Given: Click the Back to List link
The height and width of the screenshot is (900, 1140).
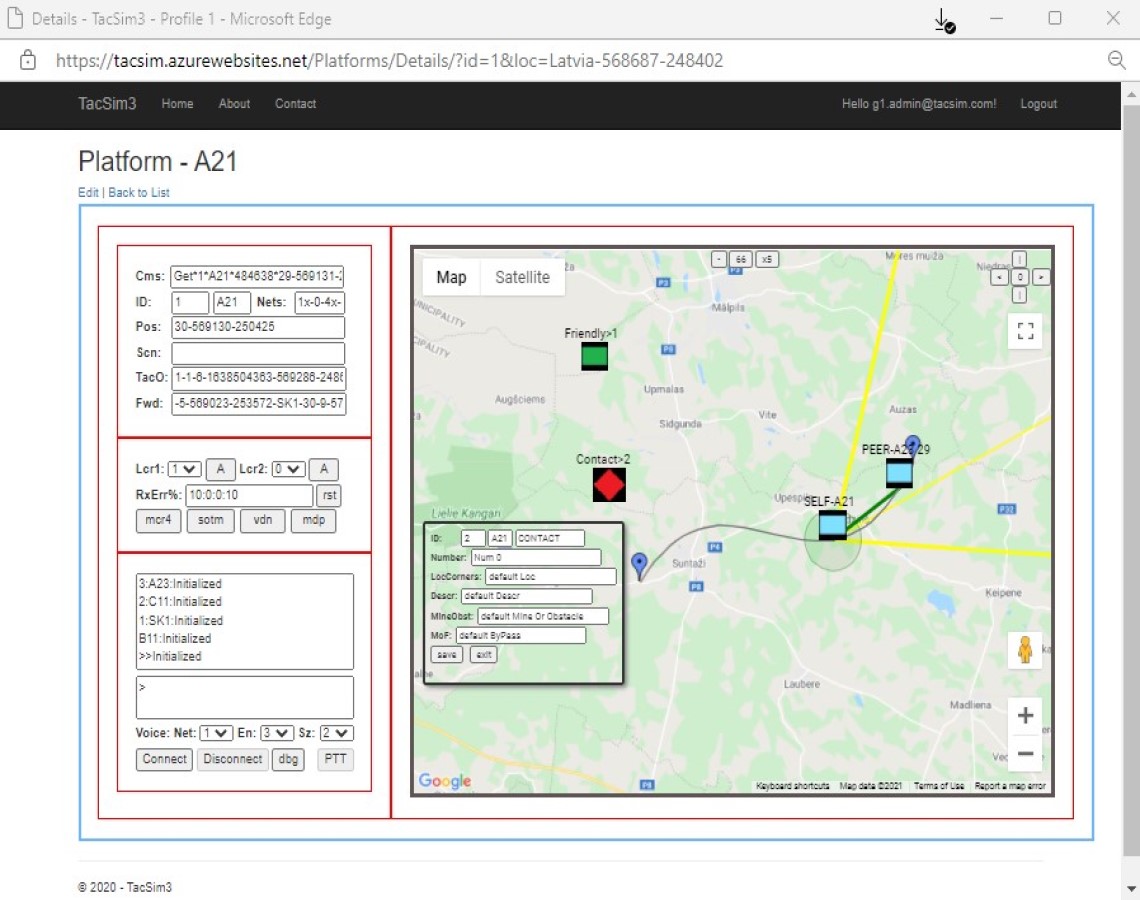Looking at the screenshot, I should point(138,192).
